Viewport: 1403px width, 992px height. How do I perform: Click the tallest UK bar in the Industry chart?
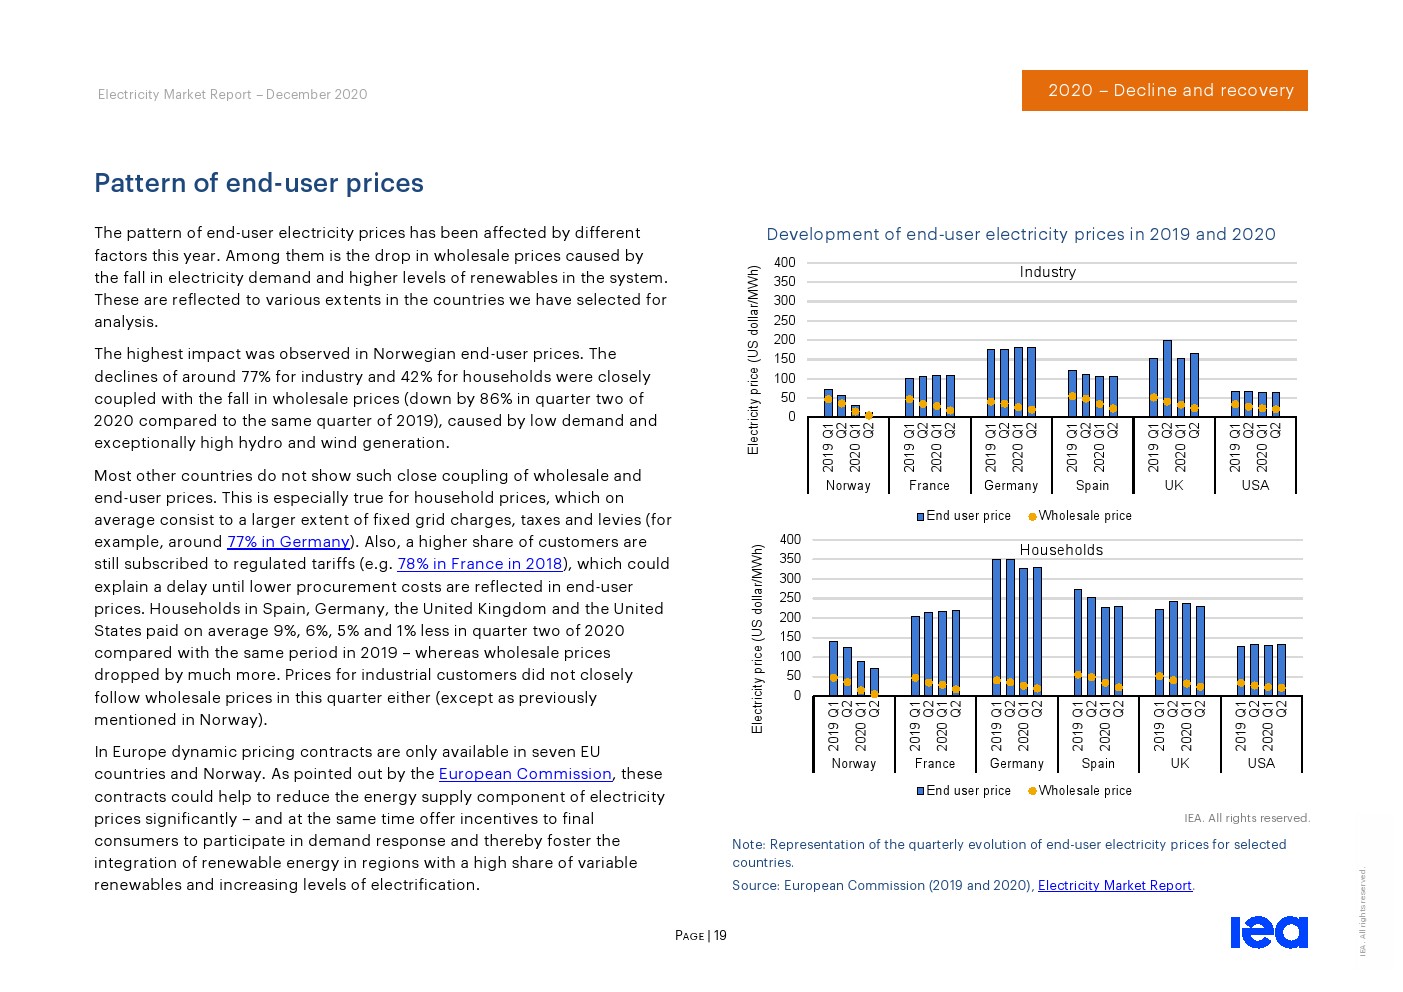[x=1167, y=378]
